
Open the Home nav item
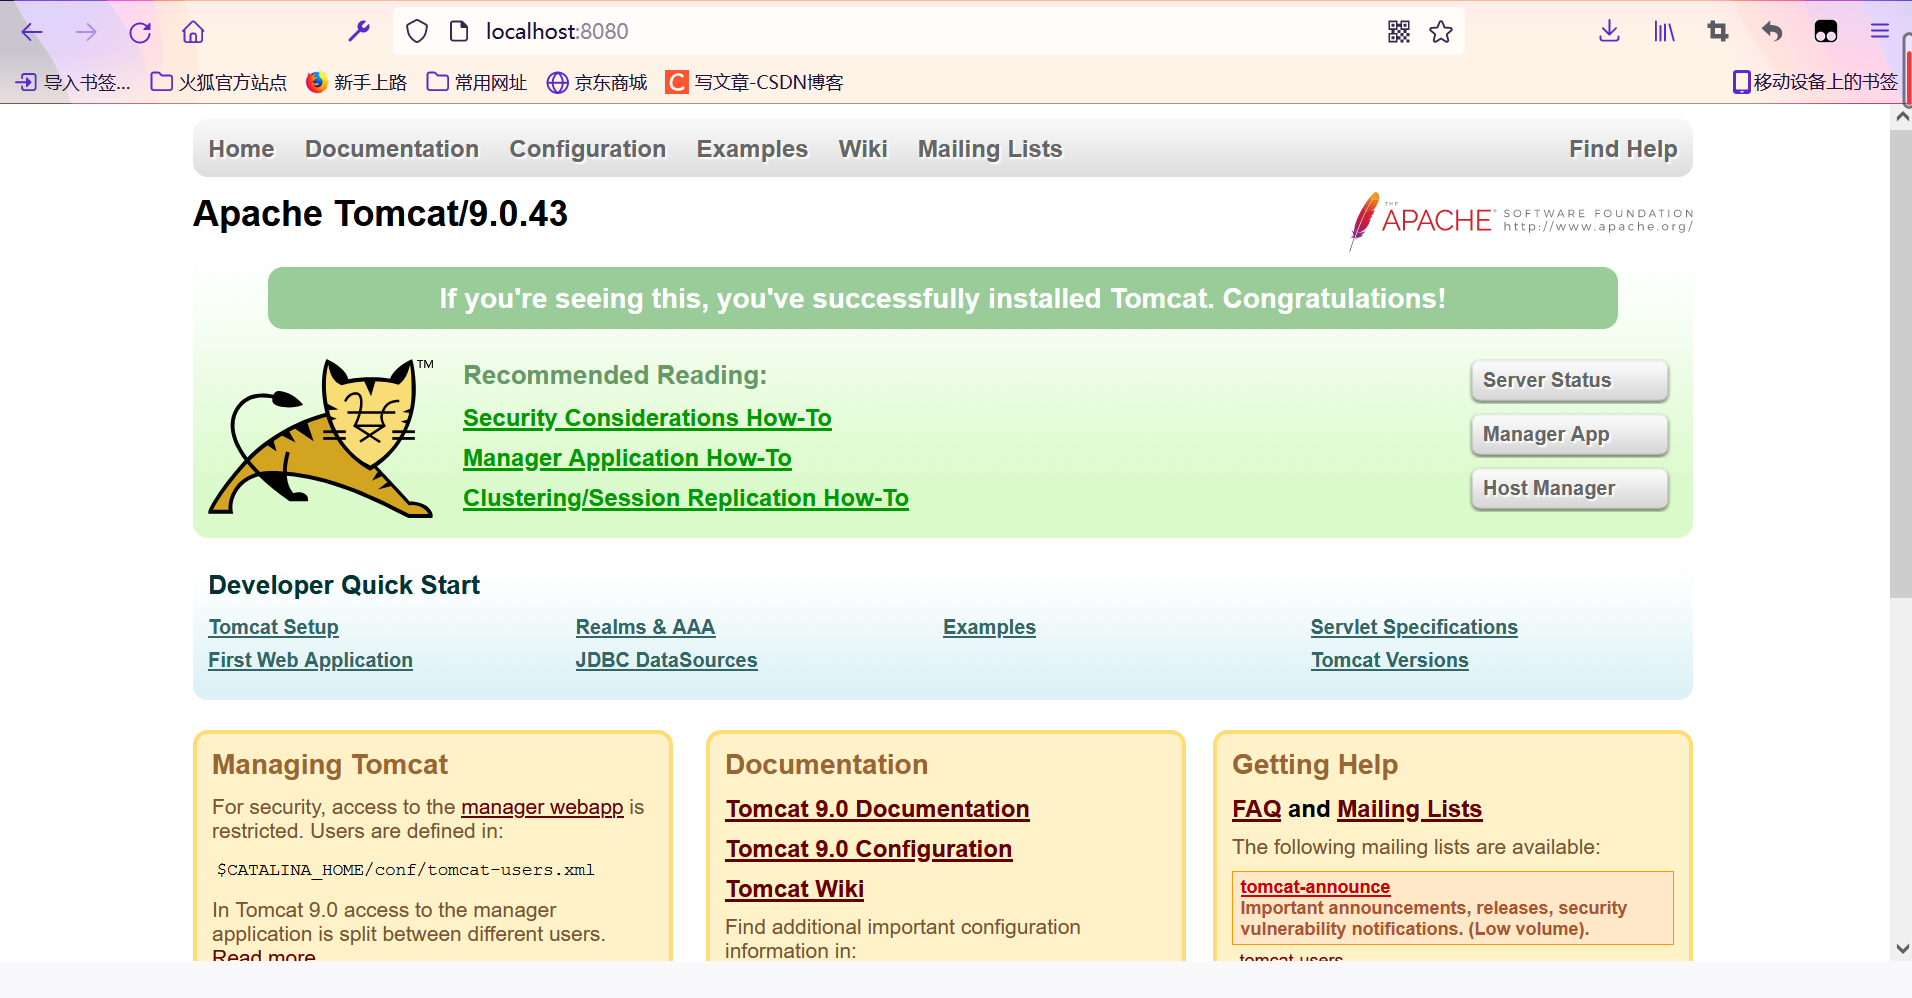(x=241, y=149)
